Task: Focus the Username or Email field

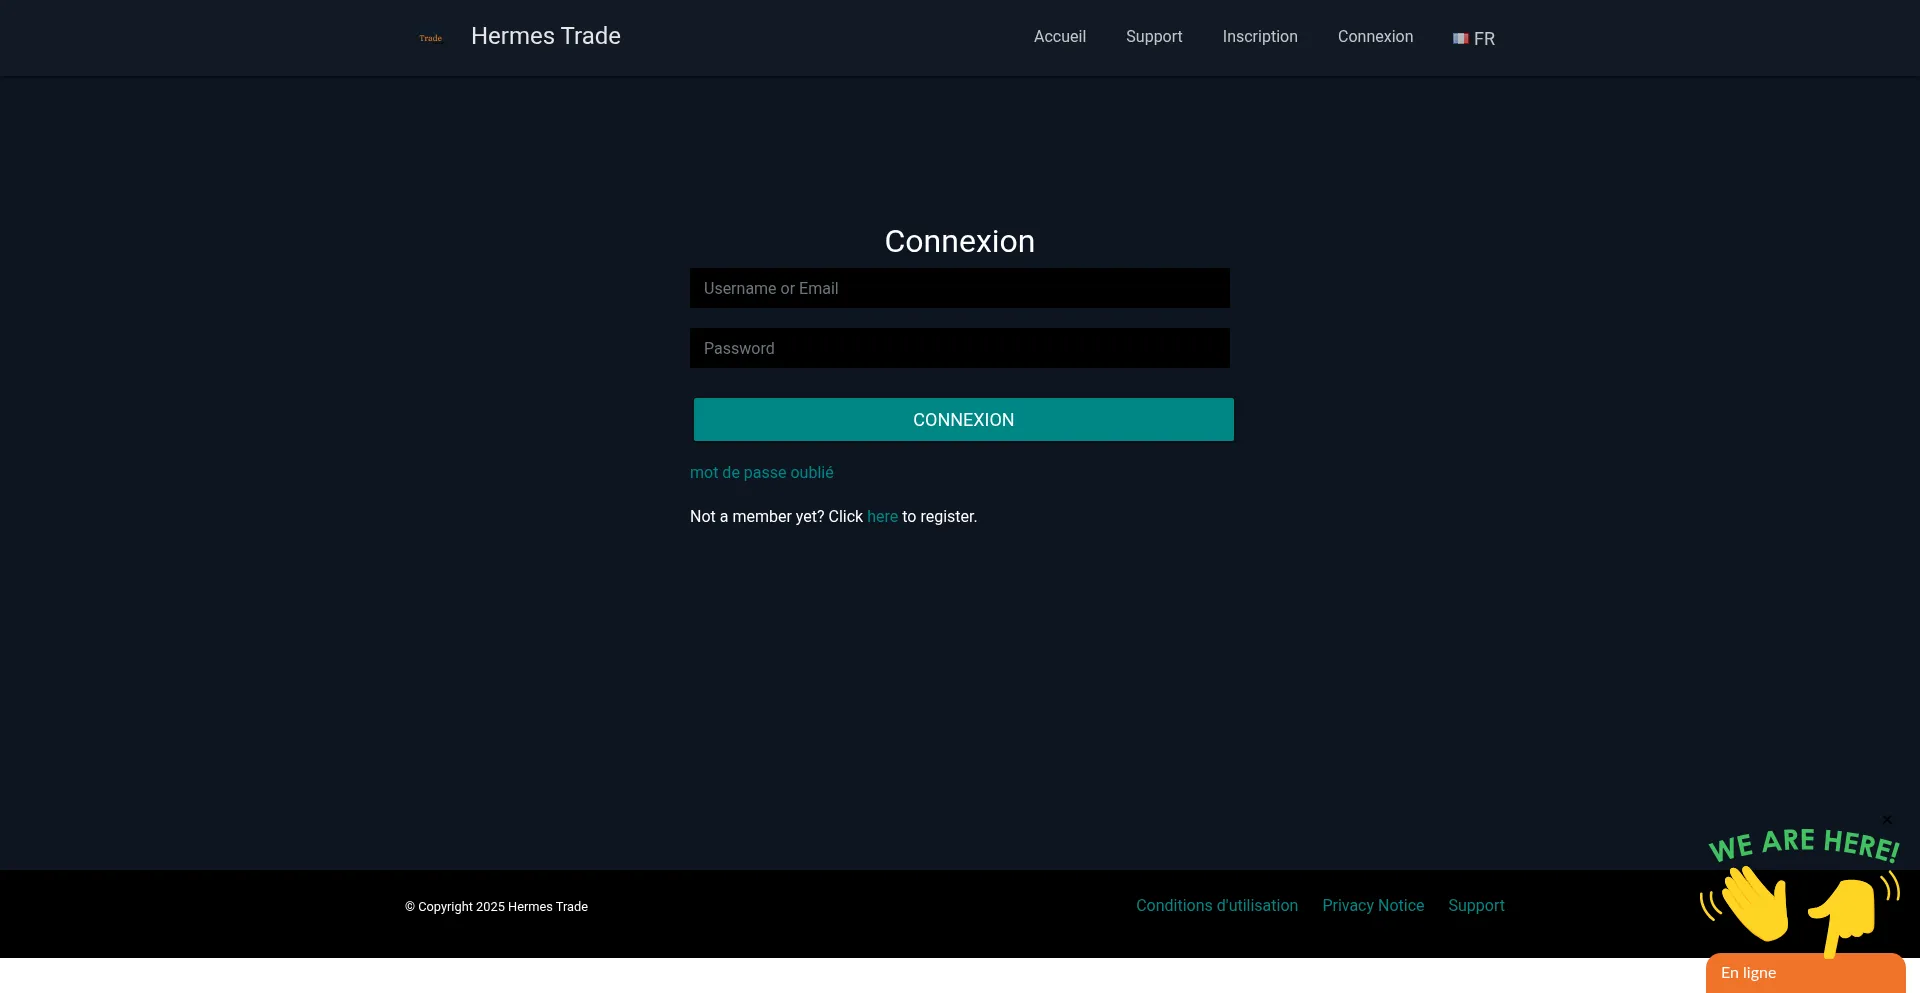Action: click(959, 288)
